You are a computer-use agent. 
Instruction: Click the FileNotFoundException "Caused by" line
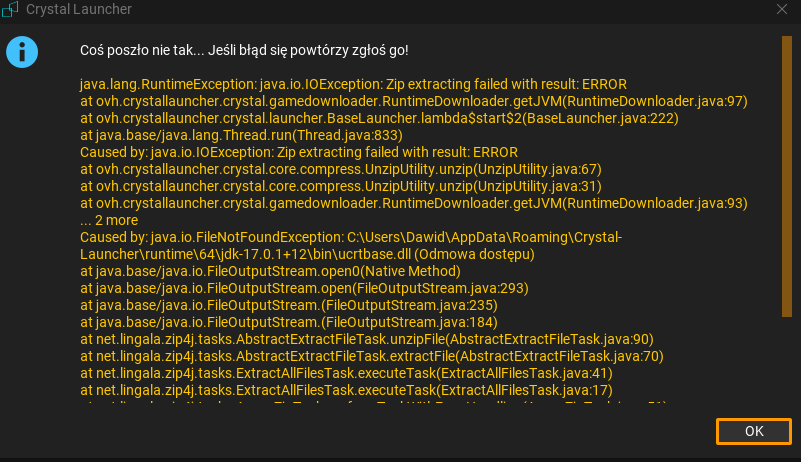[350, 237]
